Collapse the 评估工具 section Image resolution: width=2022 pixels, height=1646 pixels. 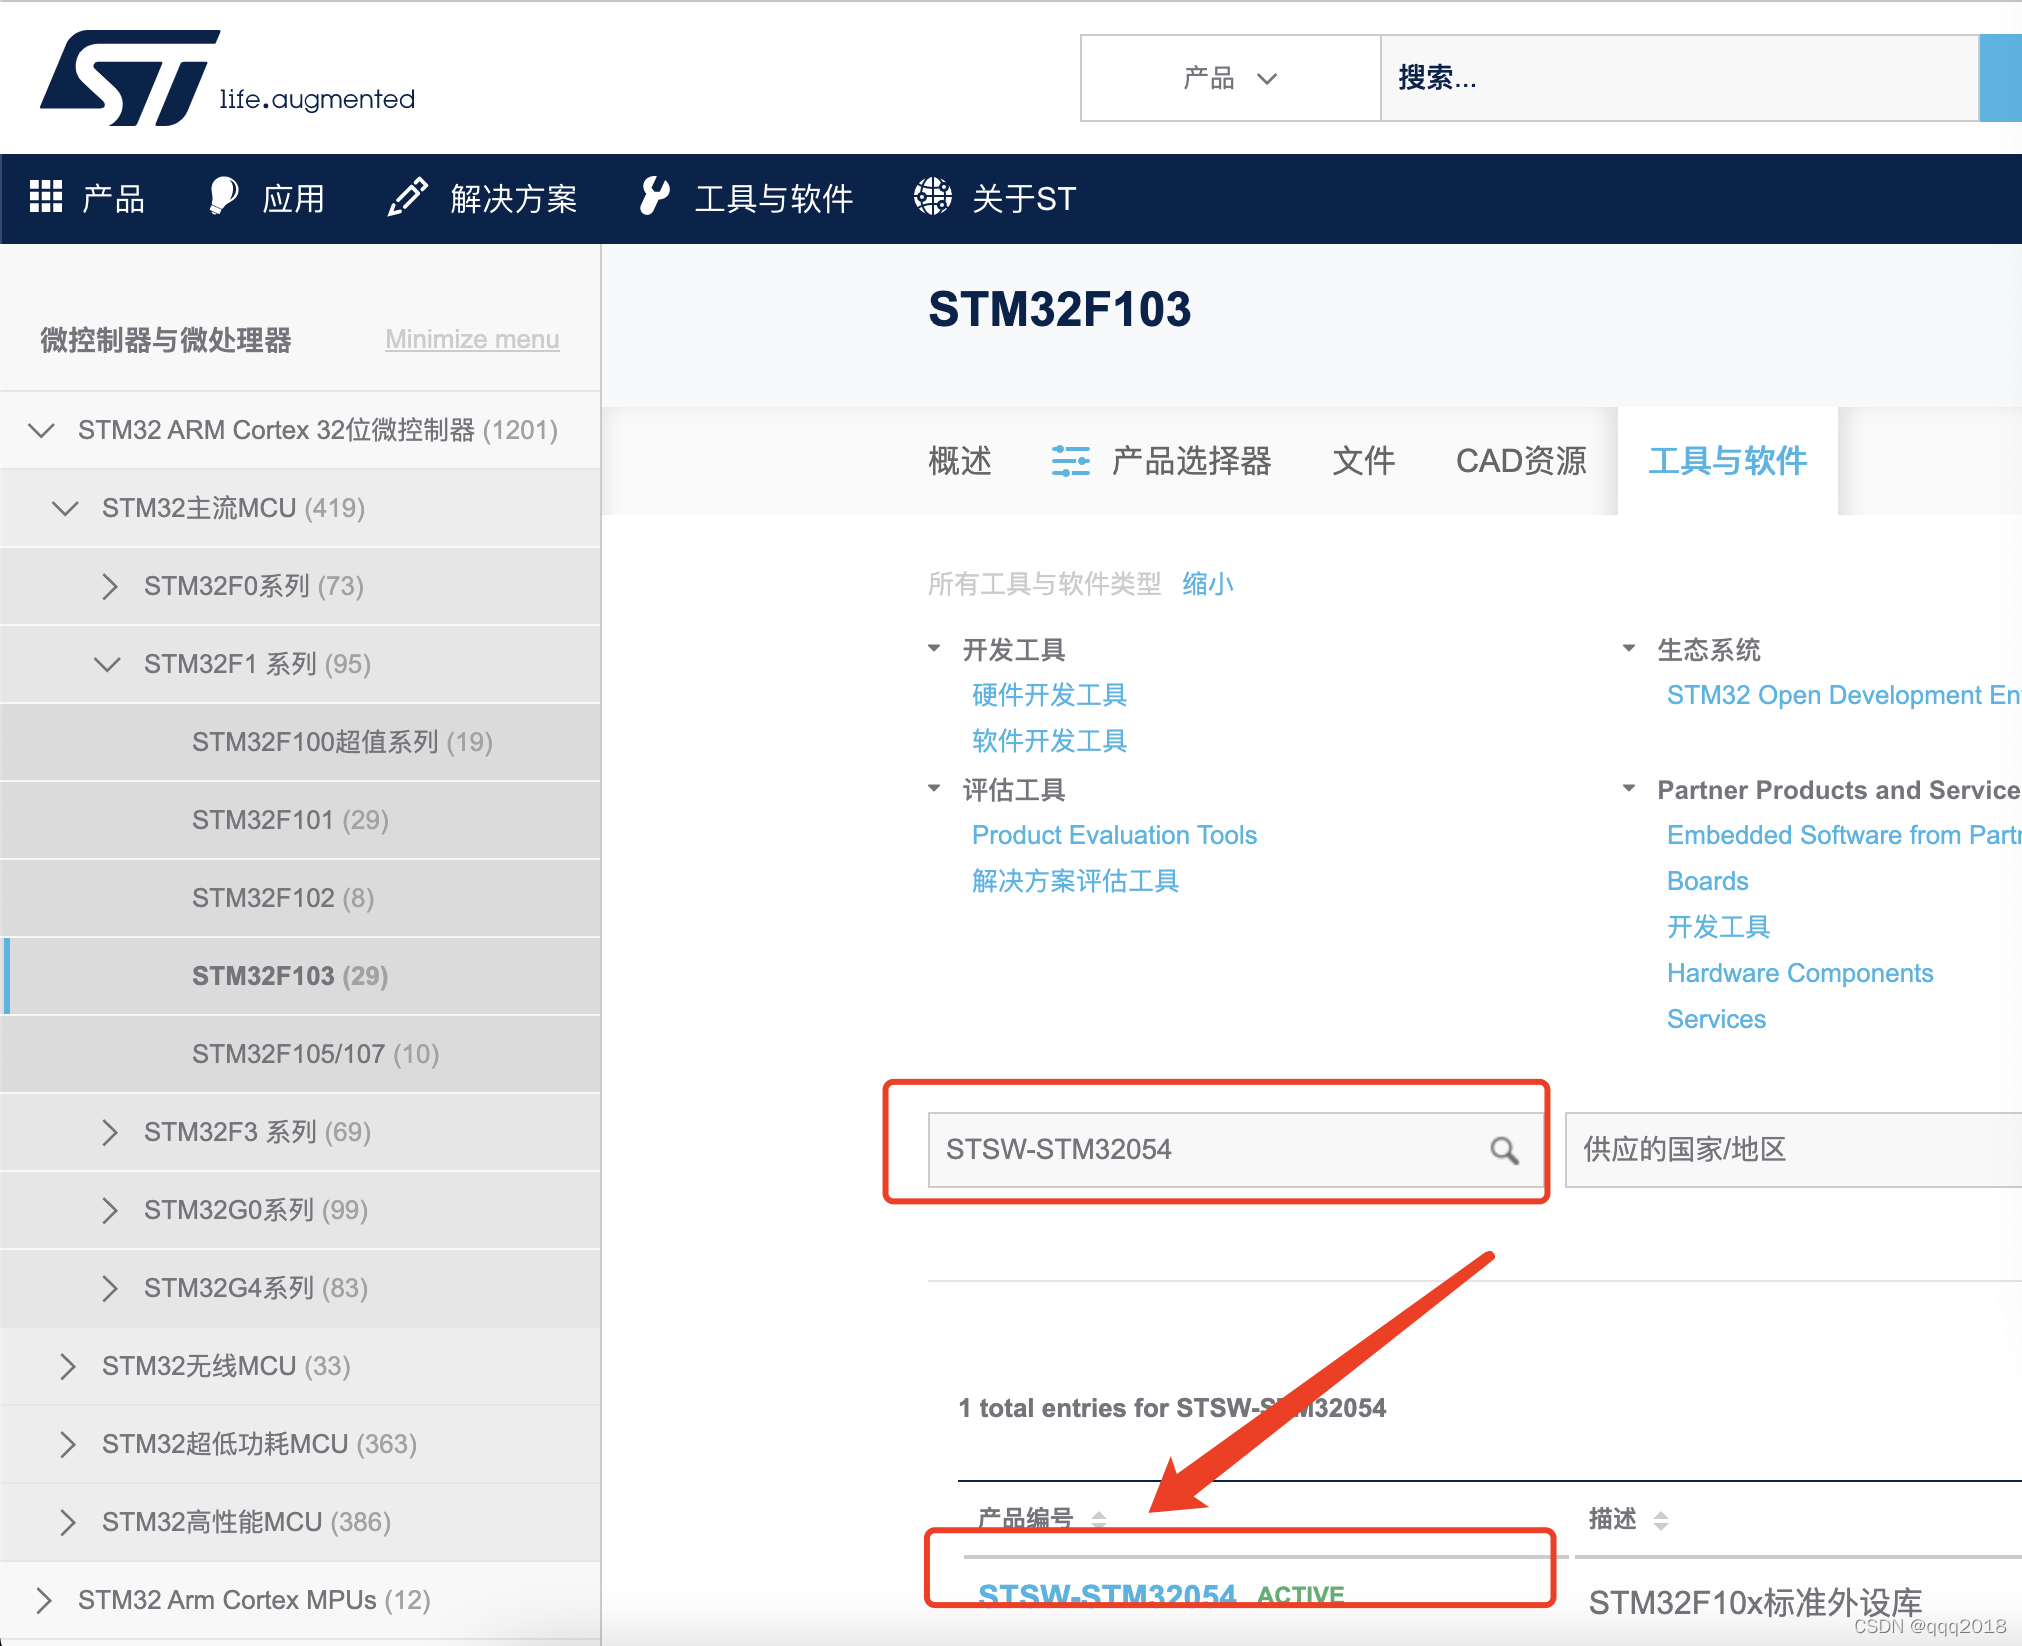[x=936, y=789]
